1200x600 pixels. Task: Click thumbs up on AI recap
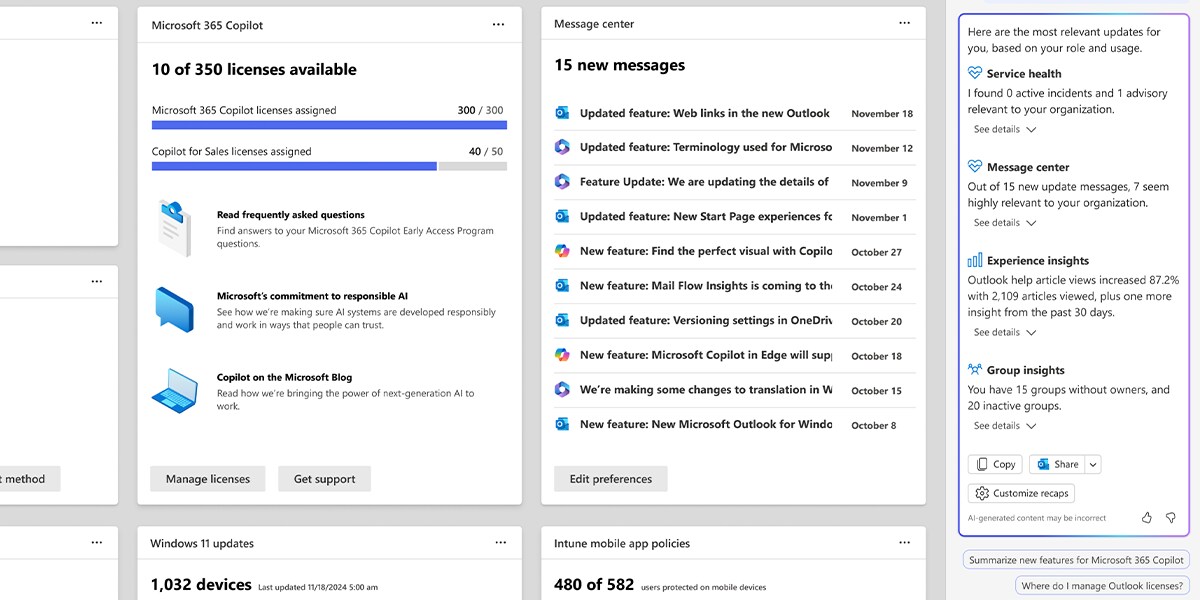coord(1147,518)
